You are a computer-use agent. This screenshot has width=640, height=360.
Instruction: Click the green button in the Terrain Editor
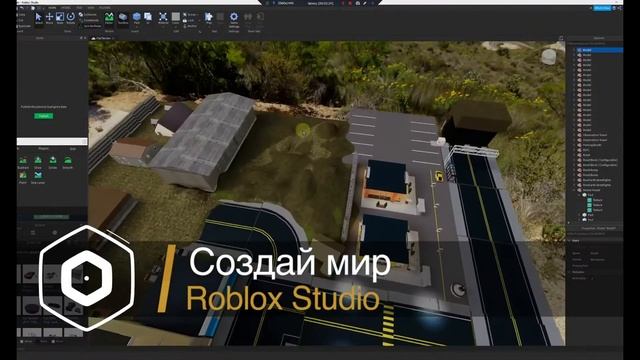(x=43, y=116)
